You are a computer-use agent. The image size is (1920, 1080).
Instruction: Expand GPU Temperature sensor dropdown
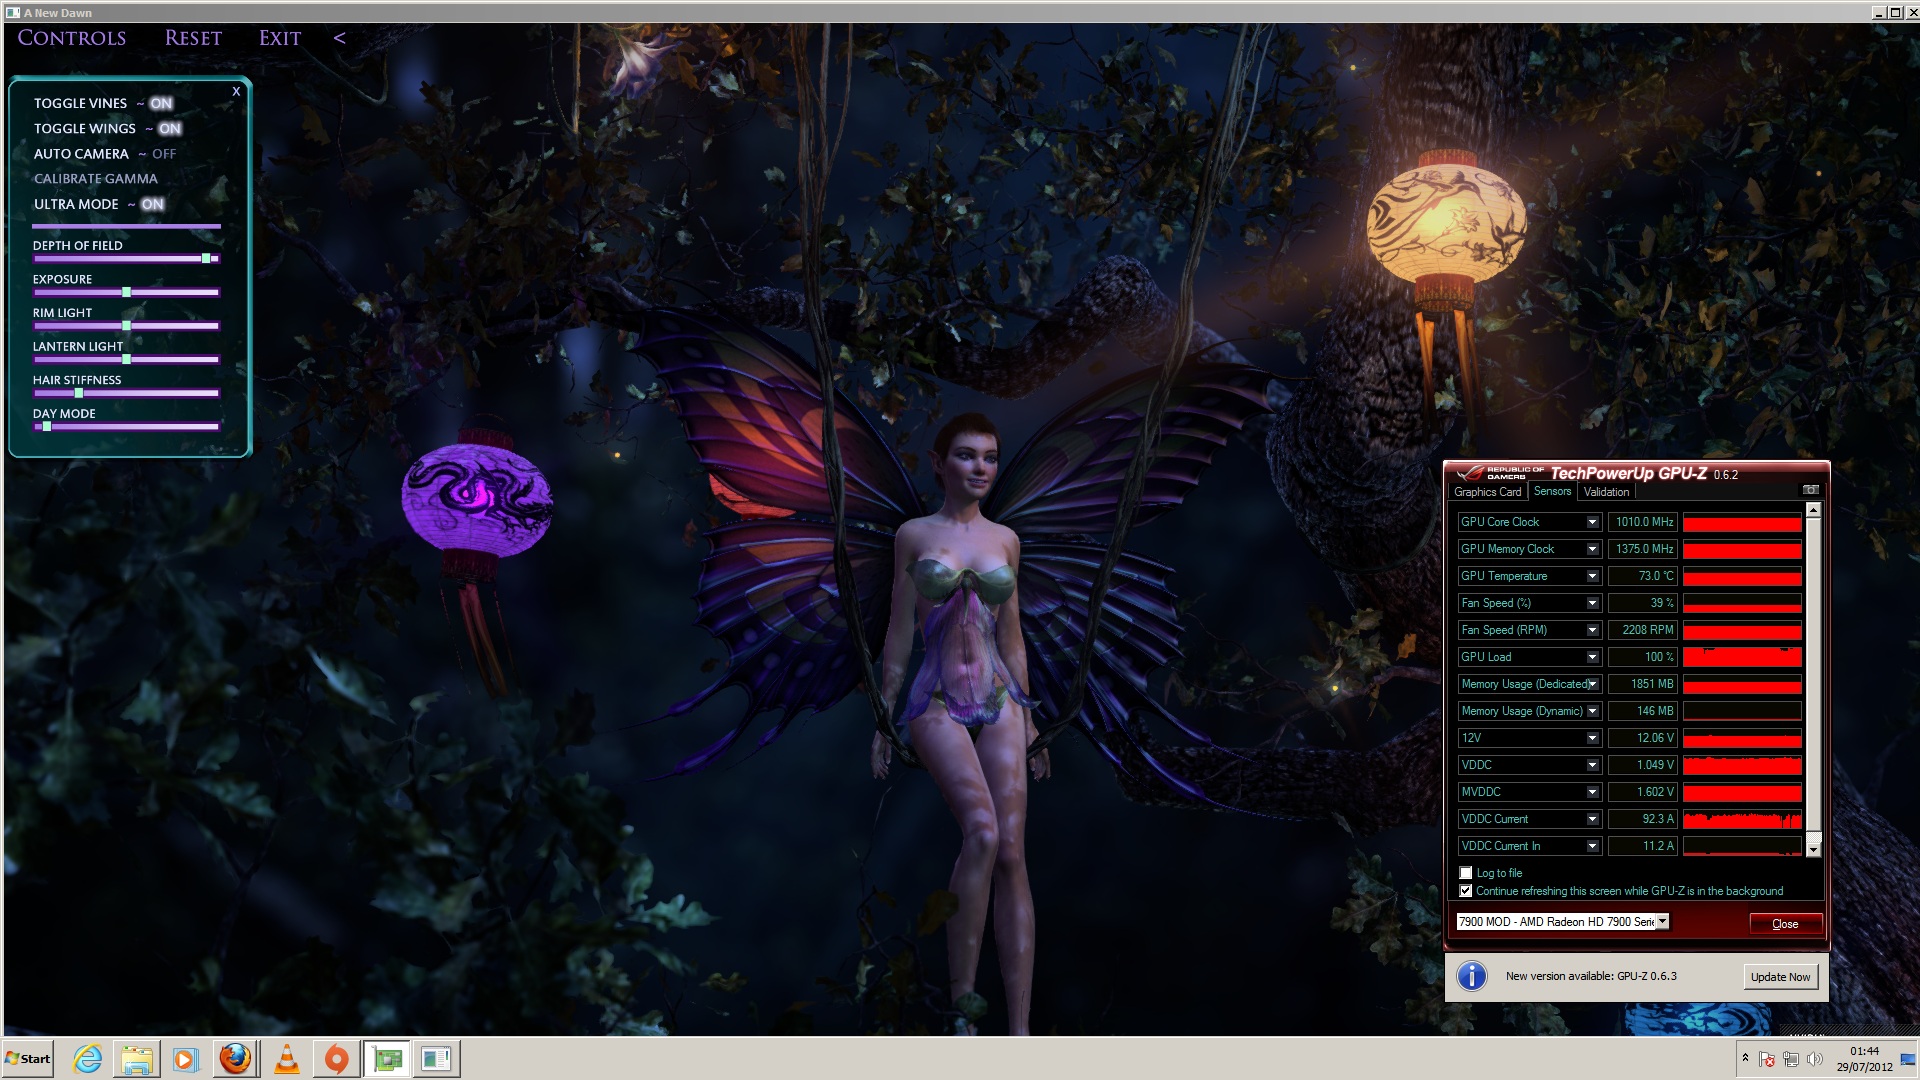click(1592, 576)
